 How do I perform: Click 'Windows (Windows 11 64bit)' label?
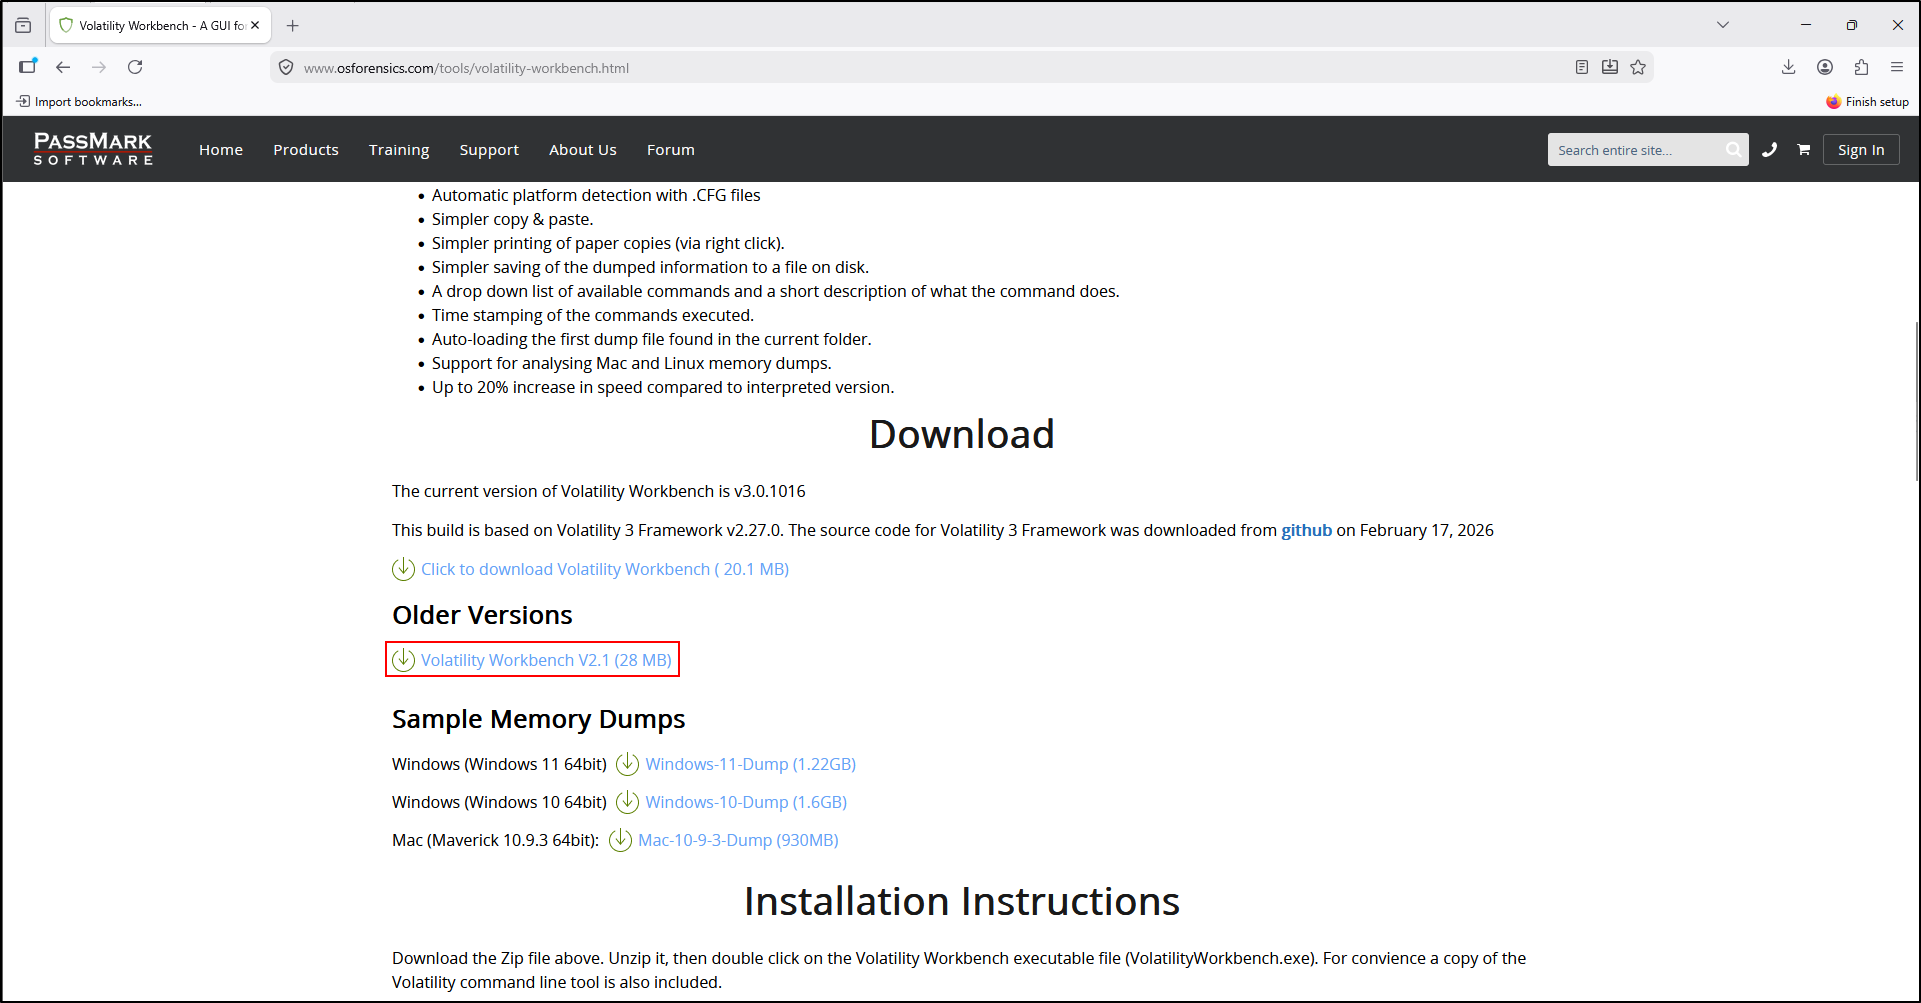tap(499, 764)
